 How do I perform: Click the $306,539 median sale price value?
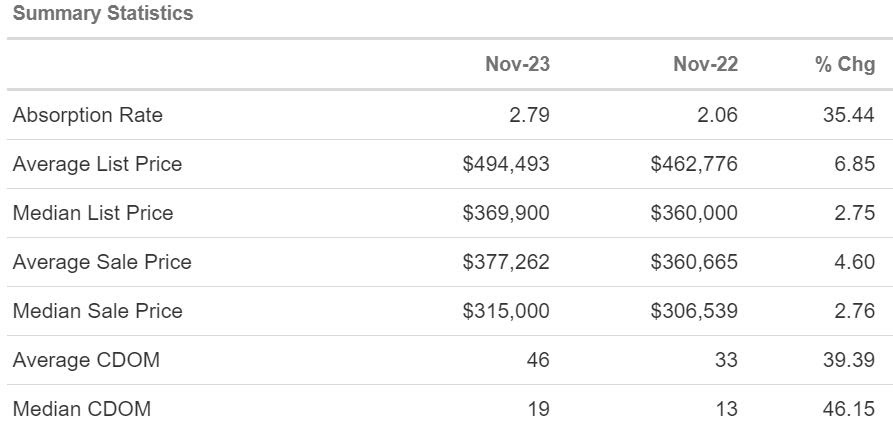point(694,311)
